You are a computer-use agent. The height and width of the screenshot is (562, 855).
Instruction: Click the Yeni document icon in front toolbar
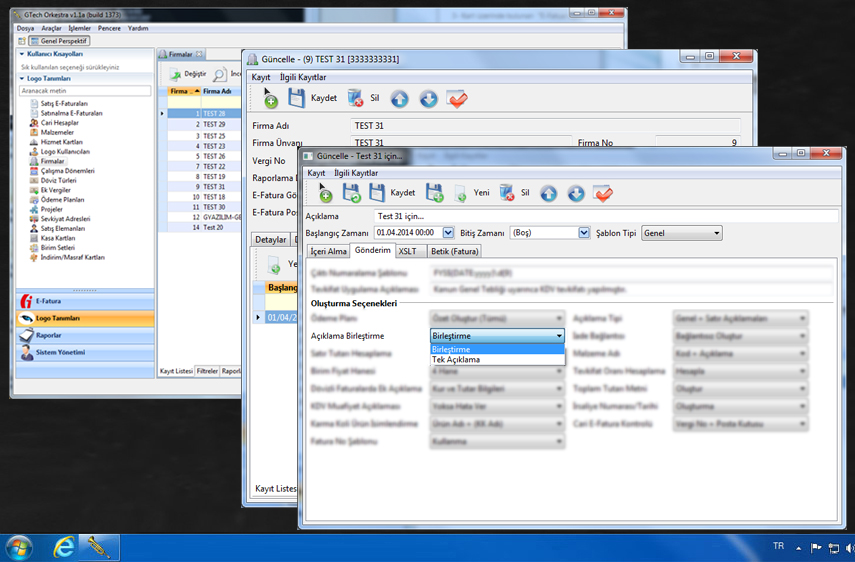coord(461,193)
